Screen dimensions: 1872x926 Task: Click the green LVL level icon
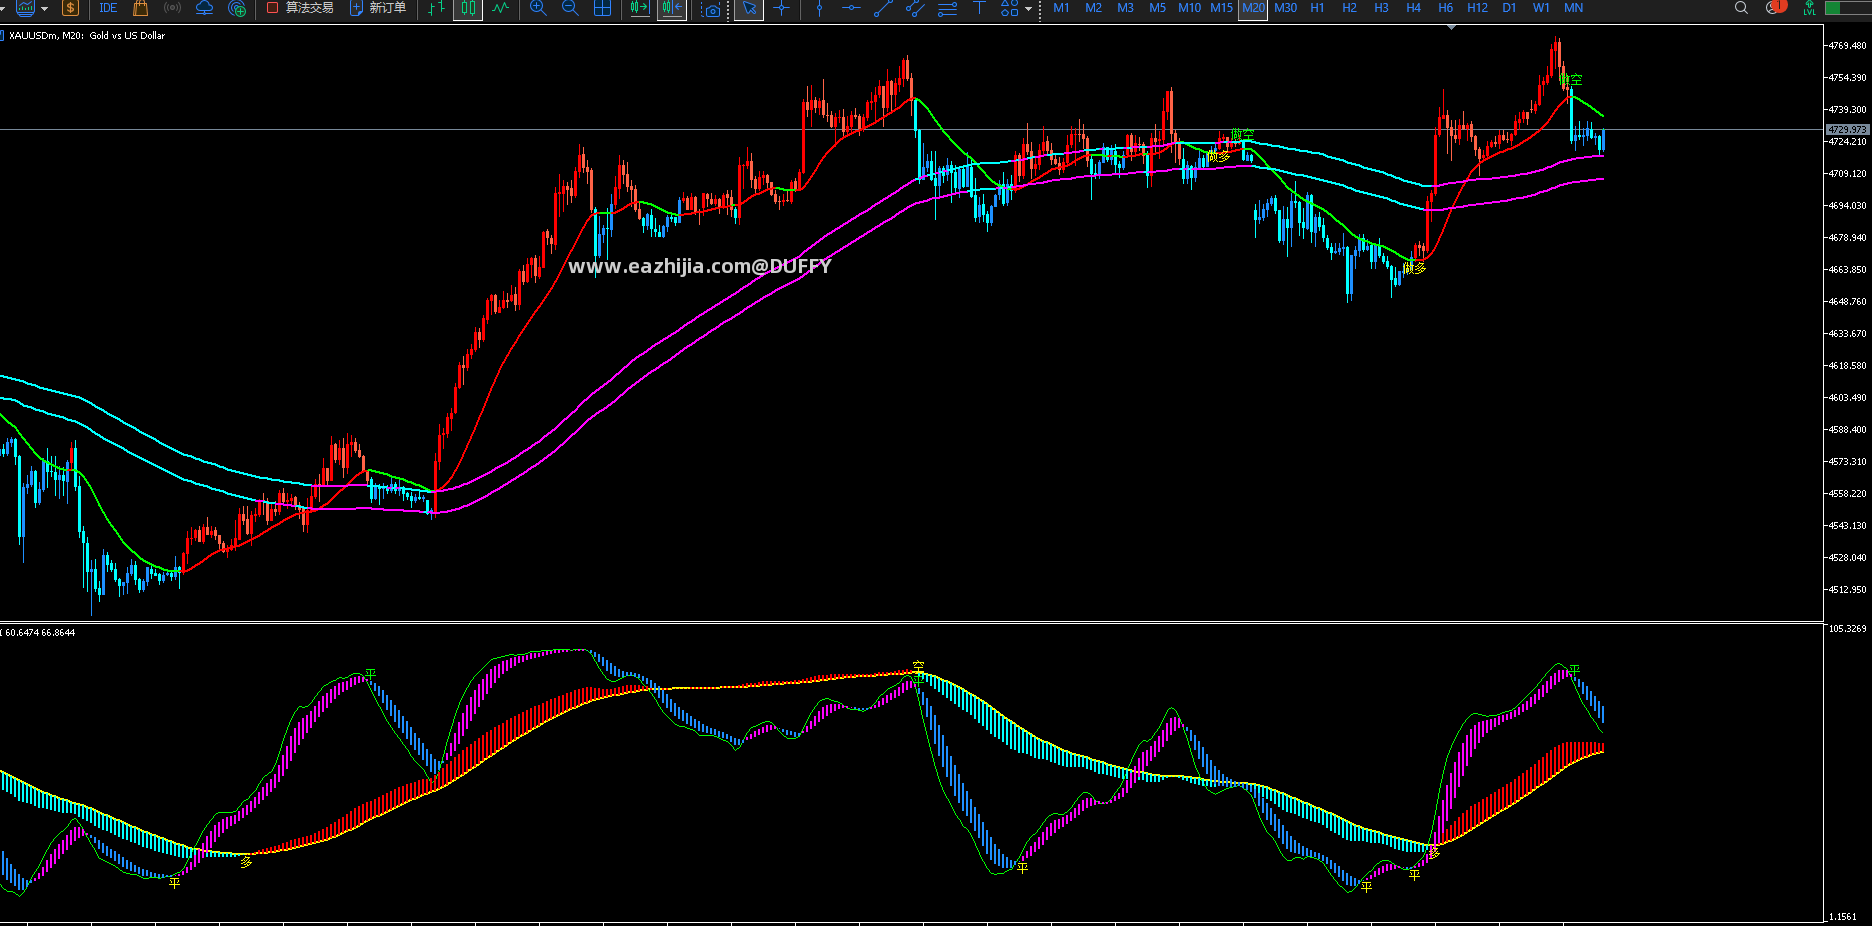click(x=1809, y=8)
